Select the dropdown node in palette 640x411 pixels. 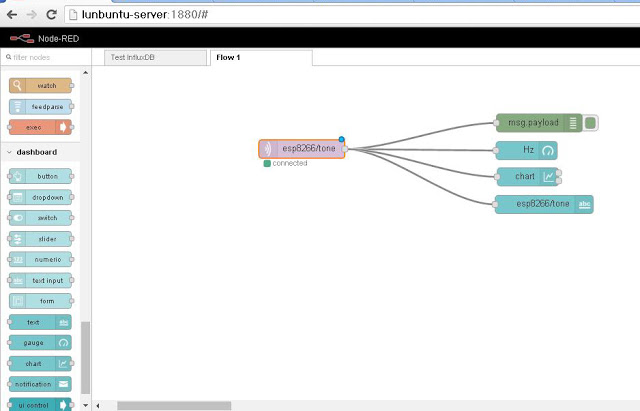[40, 197]
